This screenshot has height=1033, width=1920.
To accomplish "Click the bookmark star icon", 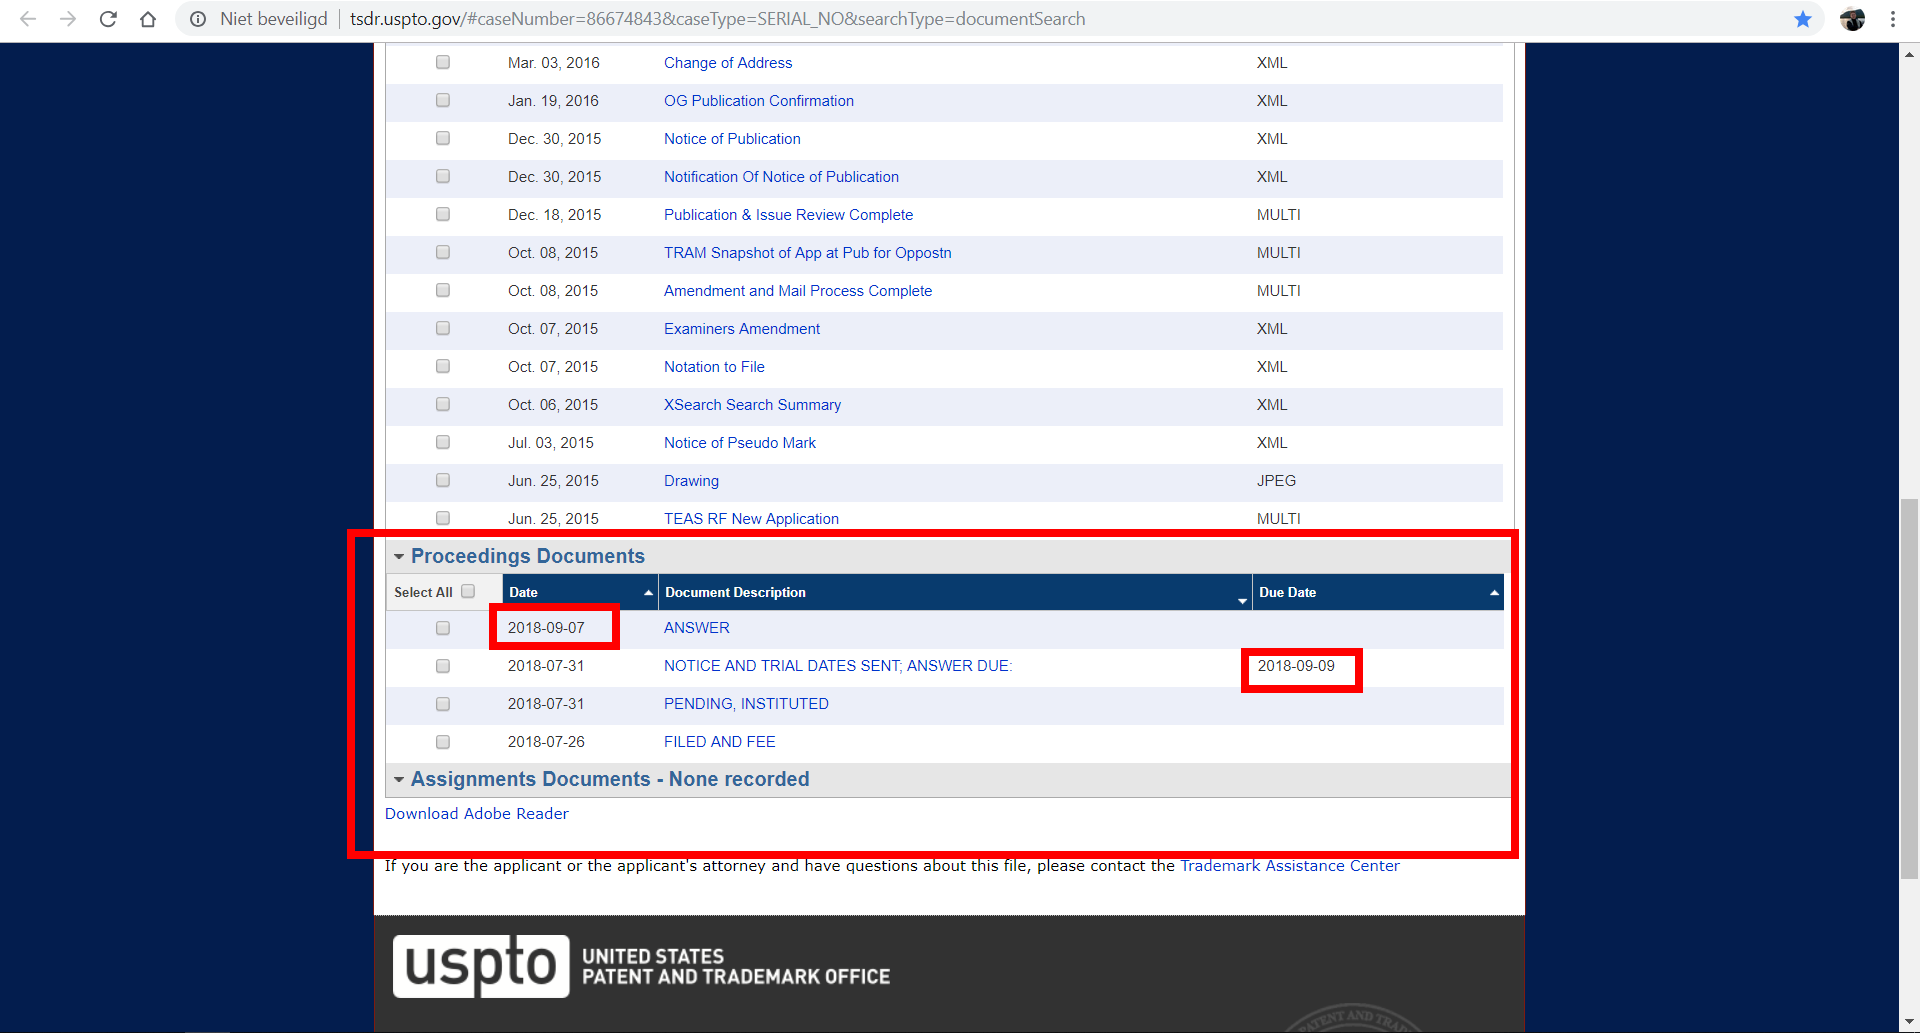I will [1802, 19].
